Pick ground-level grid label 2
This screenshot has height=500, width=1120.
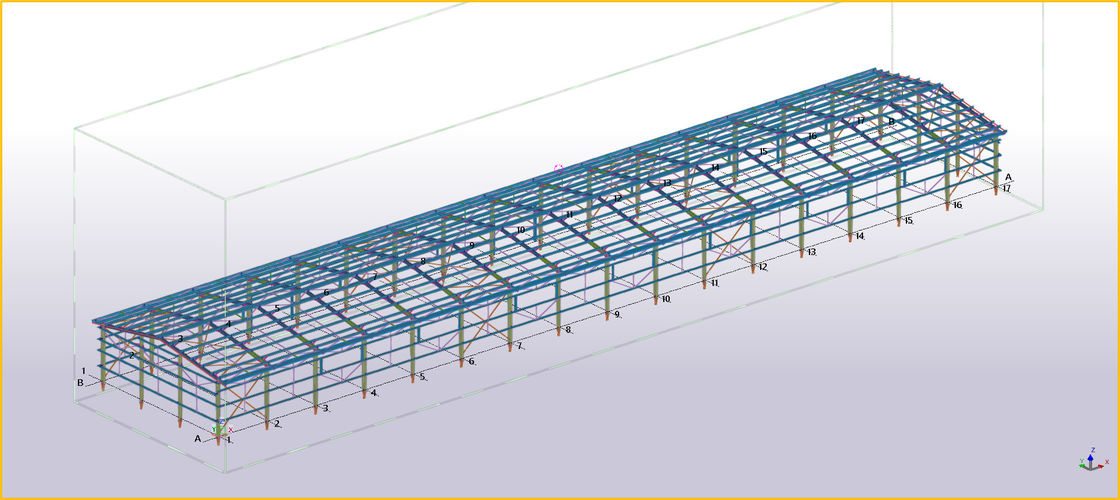click(x=277, y=424)
